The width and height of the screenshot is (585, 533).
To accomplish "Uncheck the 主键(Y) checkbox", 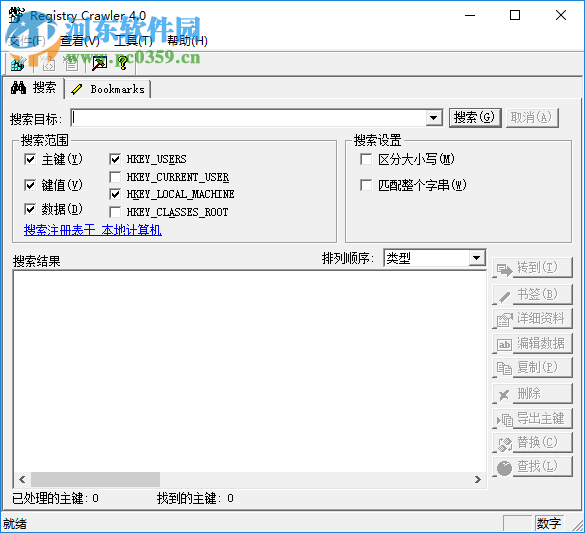I will 30,159.
